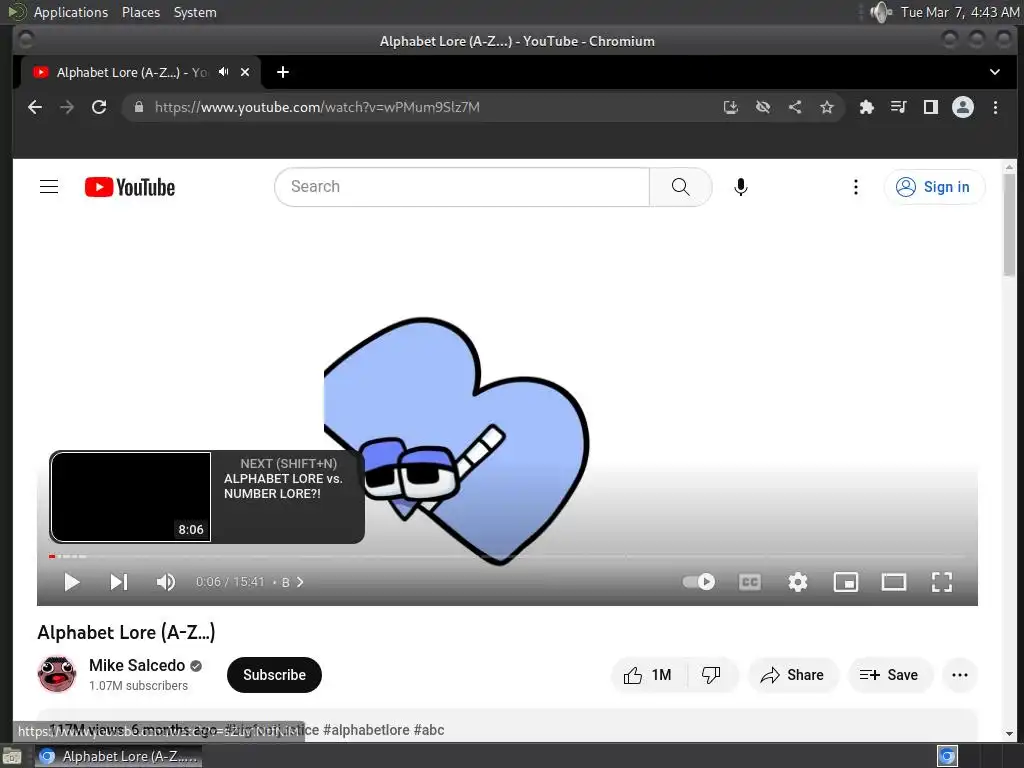
Task: Open the Chromium three-dot menu
Action: 995,107
